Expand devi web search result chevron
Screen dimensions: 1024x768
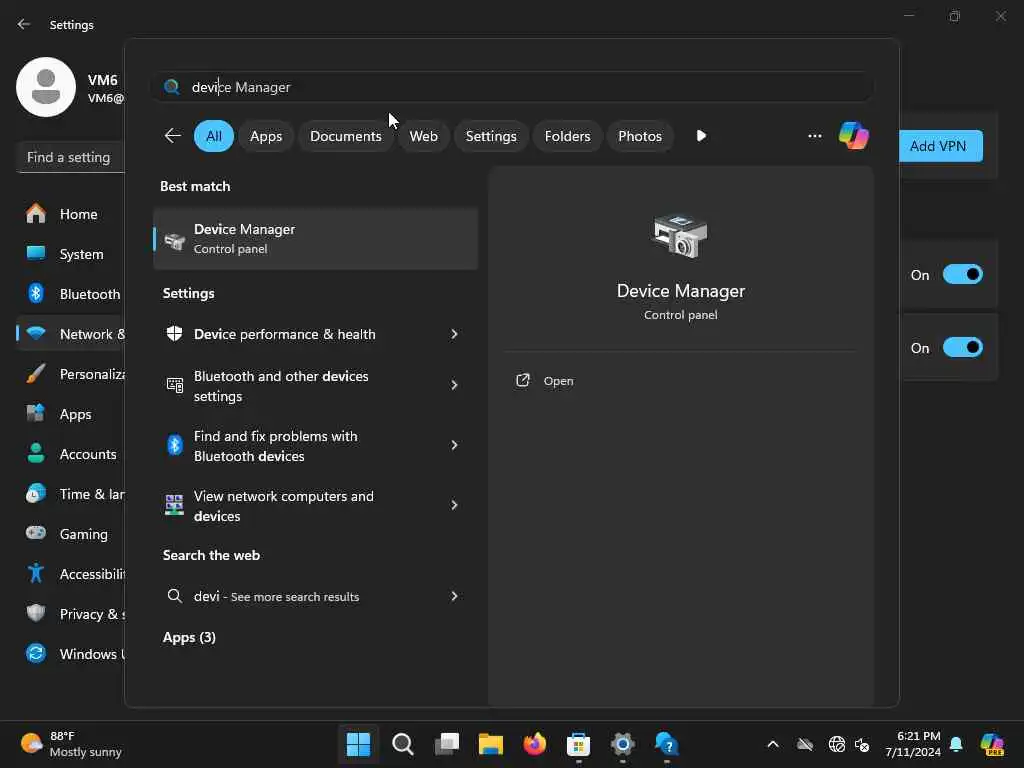454,596
